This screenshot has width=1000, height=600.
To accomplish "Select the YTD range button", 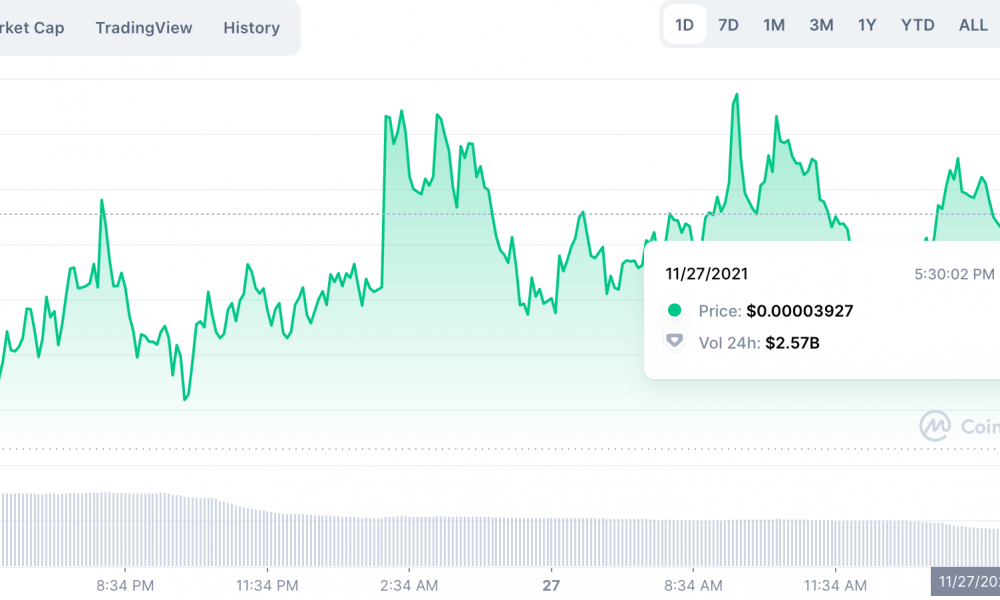I will pyautogui.click(x=917, y=25).
